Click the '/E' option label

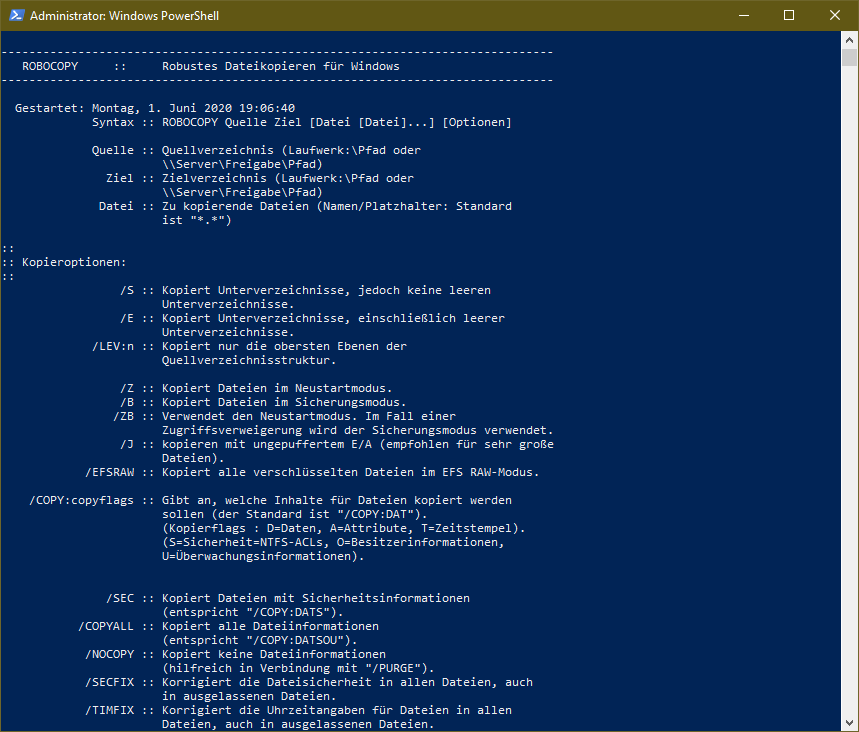[127, 318]
